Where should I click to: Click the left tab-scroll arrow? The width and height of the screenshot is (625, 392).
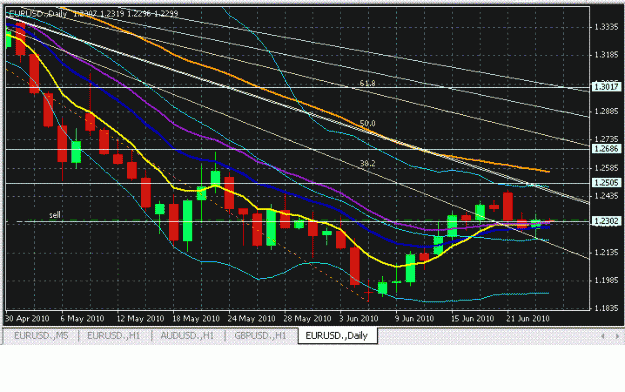pos(603,336)
